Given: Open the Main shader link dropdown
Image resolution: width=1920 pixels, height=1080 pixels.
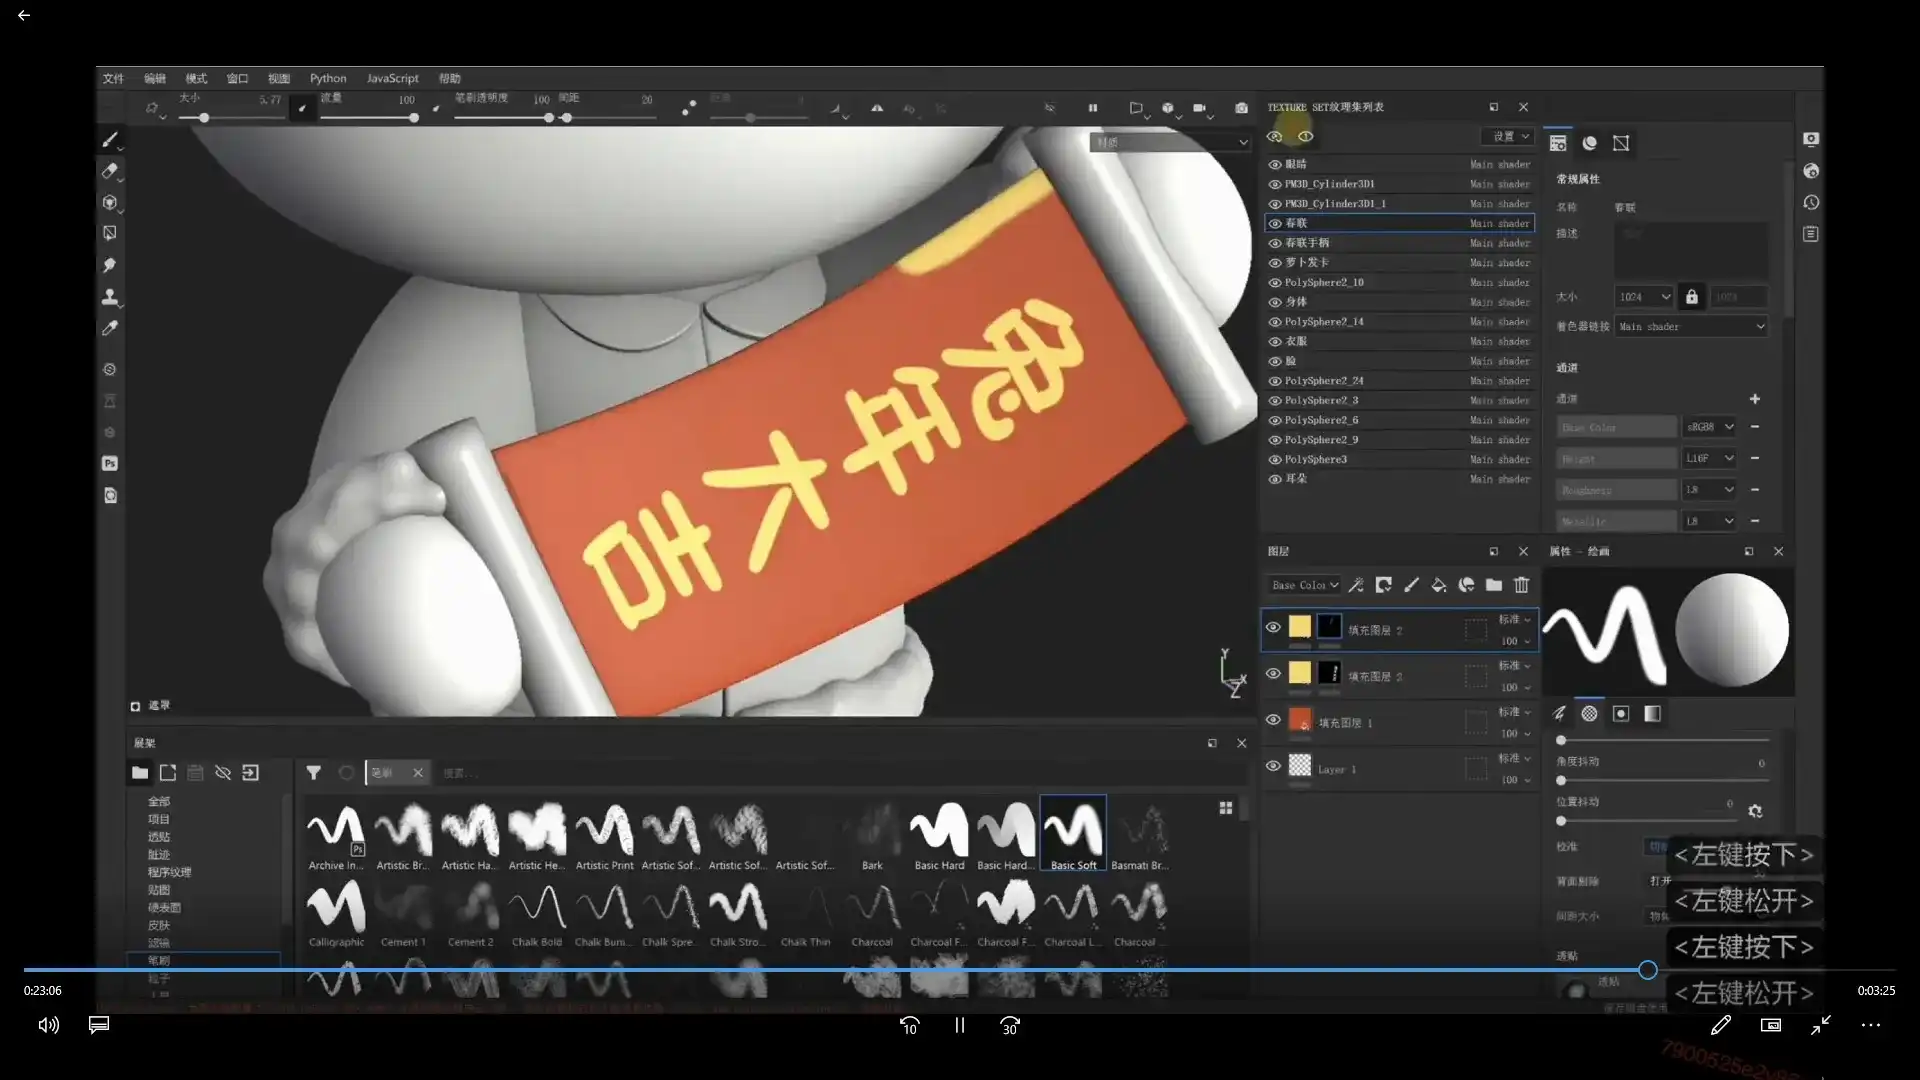Looking at the screenshot, I should [x=1691, y=327].
